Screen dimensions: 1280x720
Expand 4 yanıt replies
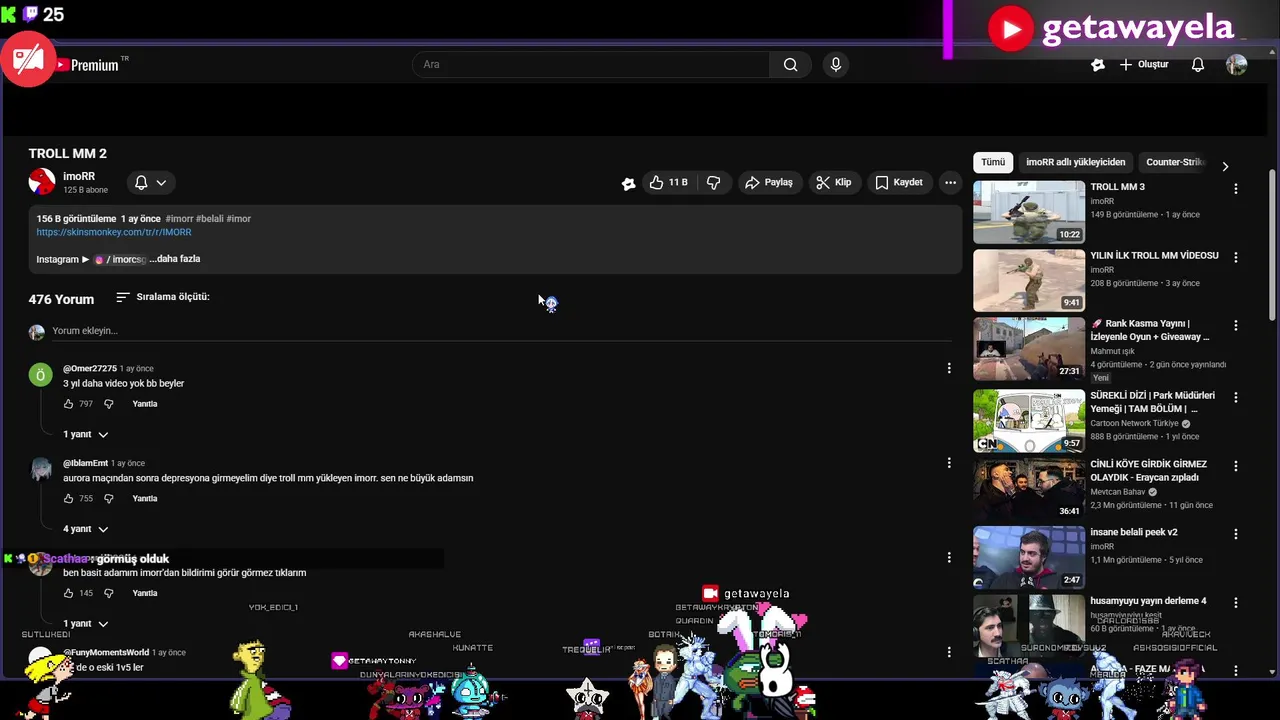(x=86, y=529)
